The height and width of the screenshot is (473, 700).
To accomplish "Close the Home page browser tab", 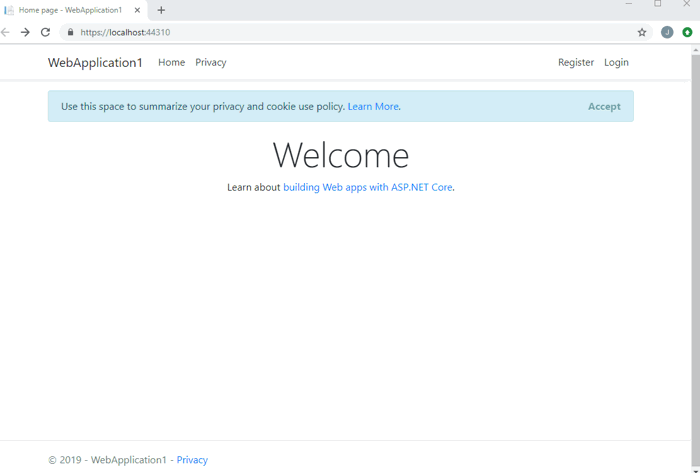I will click(x=138, y=10).
